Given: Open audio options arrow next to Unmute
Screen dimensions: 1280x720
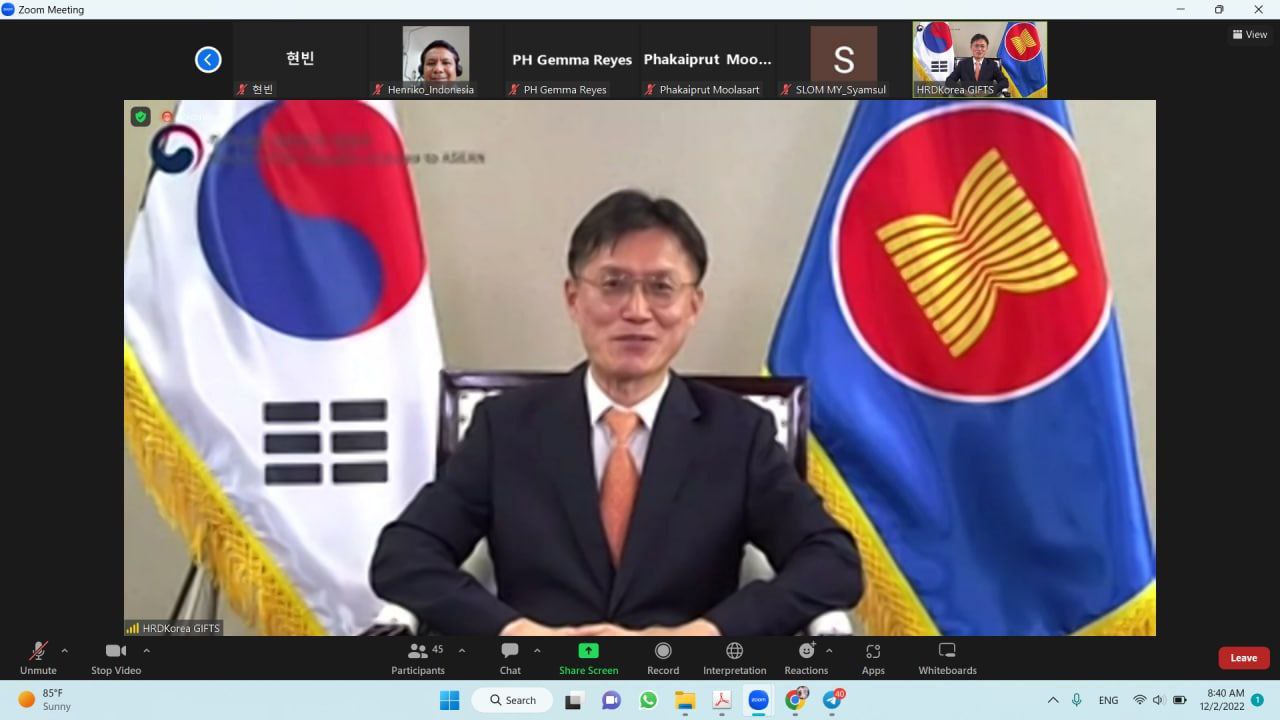Looking at the screenshot, I should coord(65,650).
